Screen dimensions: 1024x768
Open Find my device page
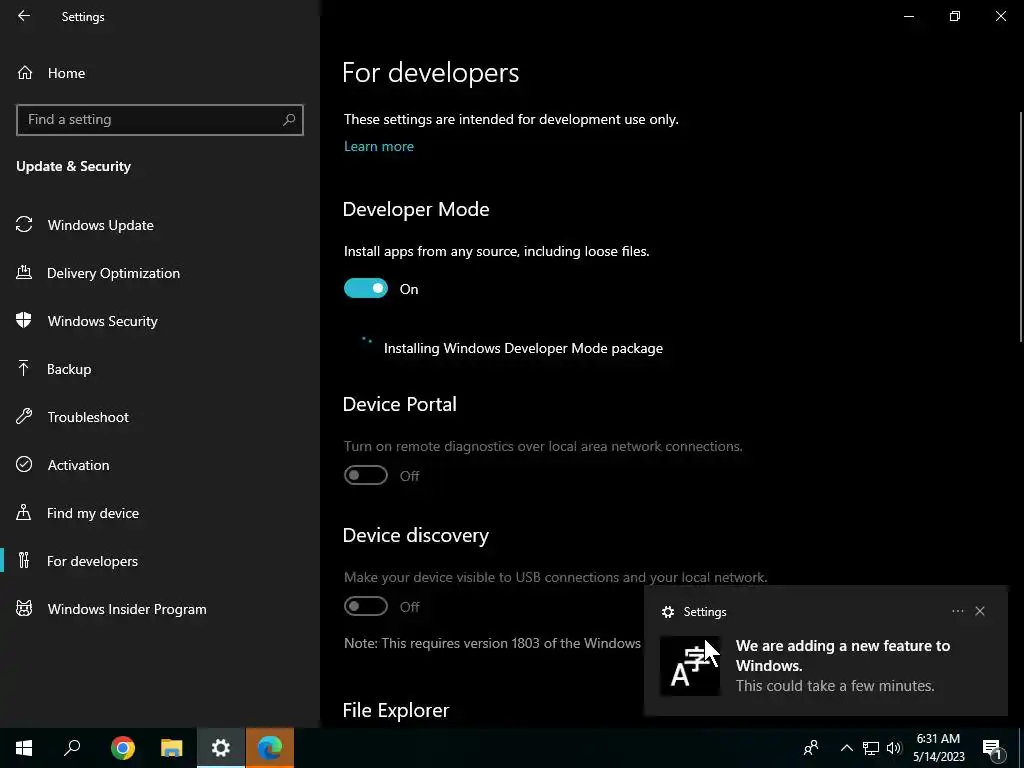(160, 513)
